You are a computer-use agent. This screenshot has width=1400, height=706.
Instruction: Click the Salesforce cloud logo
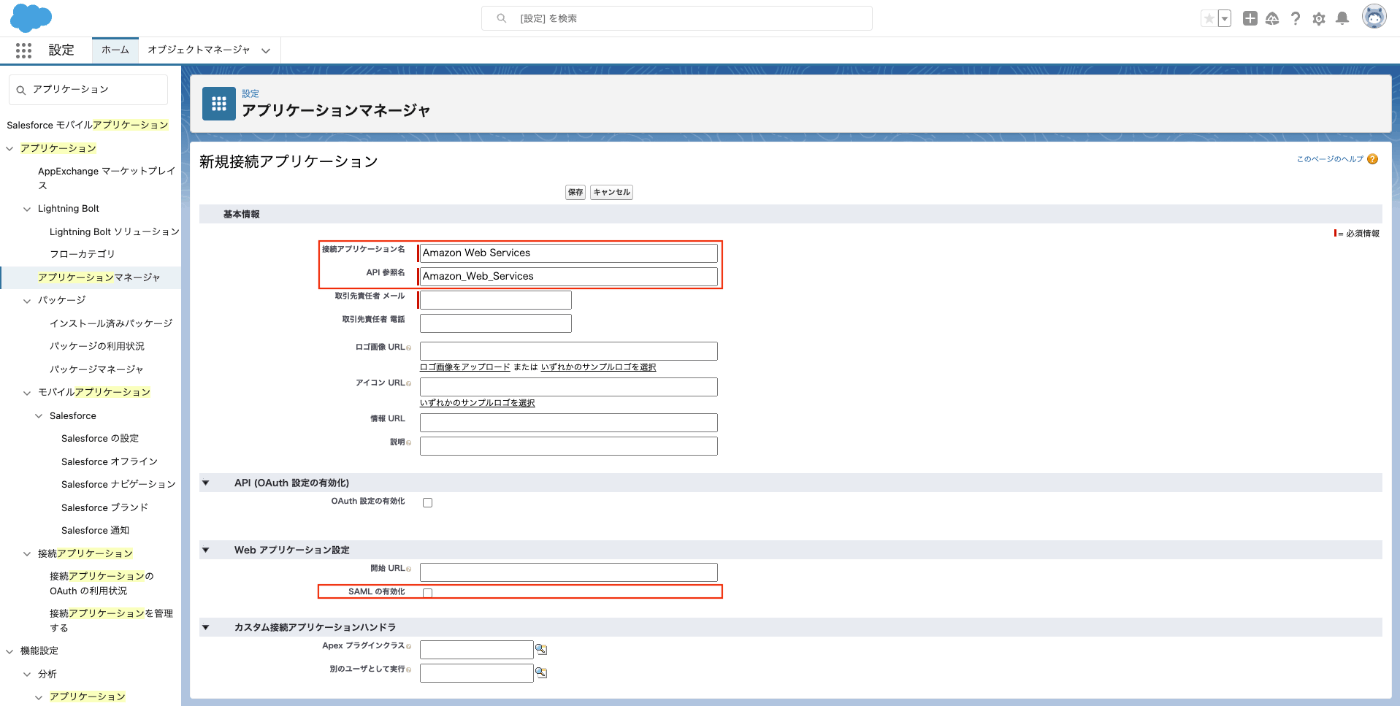coord(31,18)
